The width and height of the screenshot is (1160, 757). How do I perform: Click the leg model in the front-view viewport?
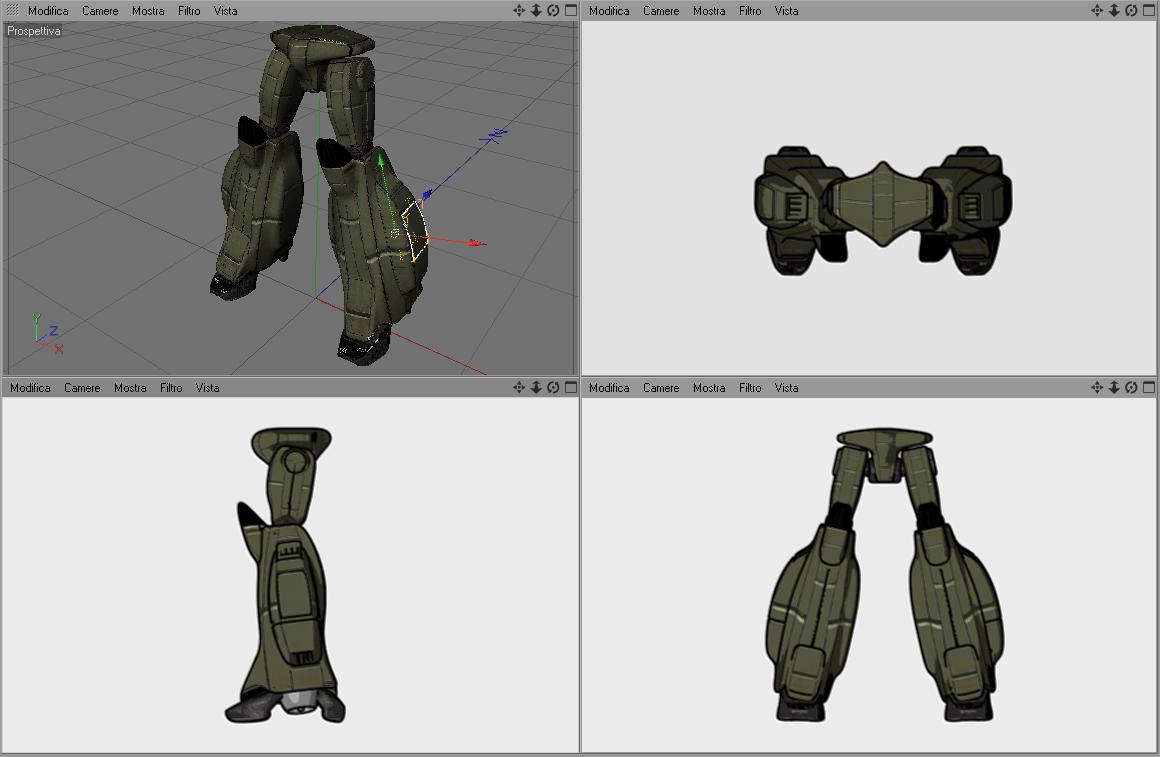click(884, 574)
